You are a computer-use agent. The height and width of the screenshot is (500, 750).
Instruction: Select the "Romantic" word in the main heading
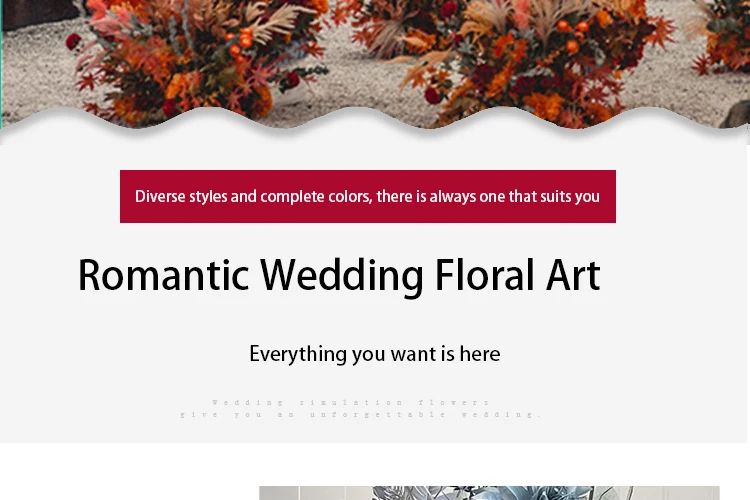164,275
